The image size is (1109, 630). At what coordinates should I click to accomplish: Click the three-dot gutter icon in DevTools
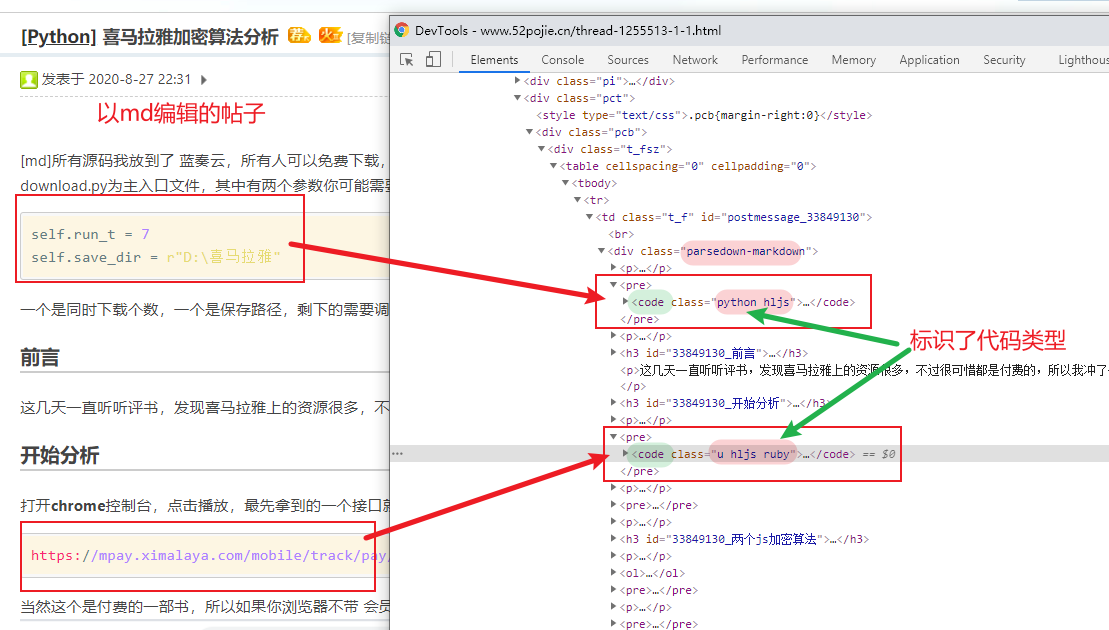pyautogui.click(x=397, y=453)
